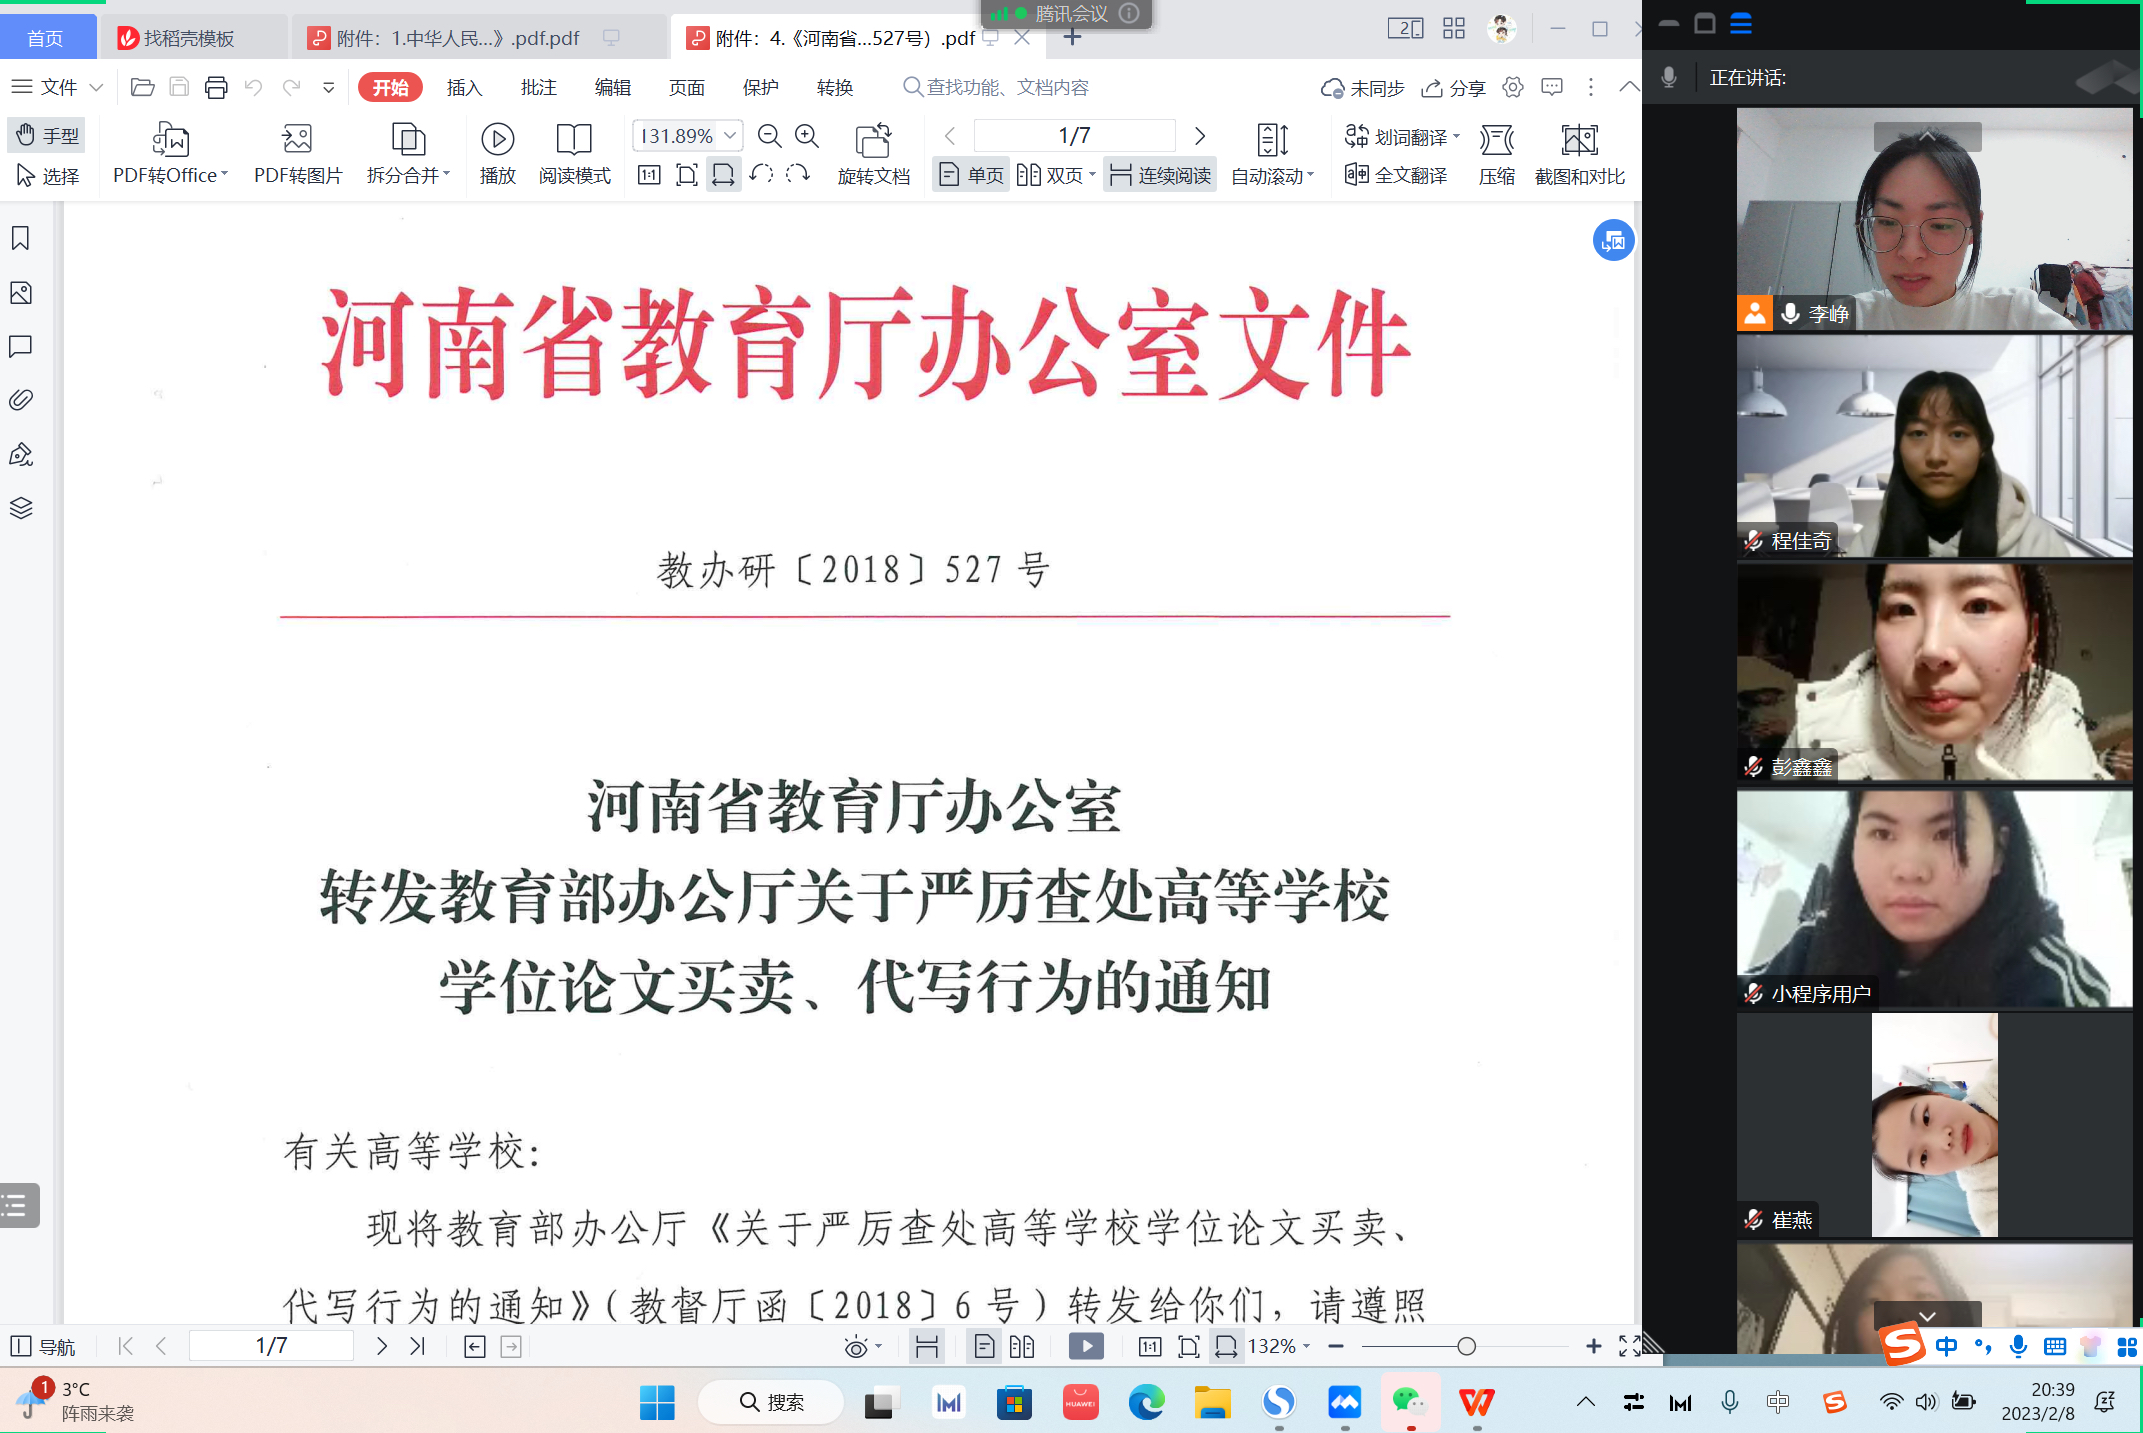Open 拆分合并 split-merge menu
Image resolution: width=2143 pixels, height=1433 pixels.
(408, 155)
